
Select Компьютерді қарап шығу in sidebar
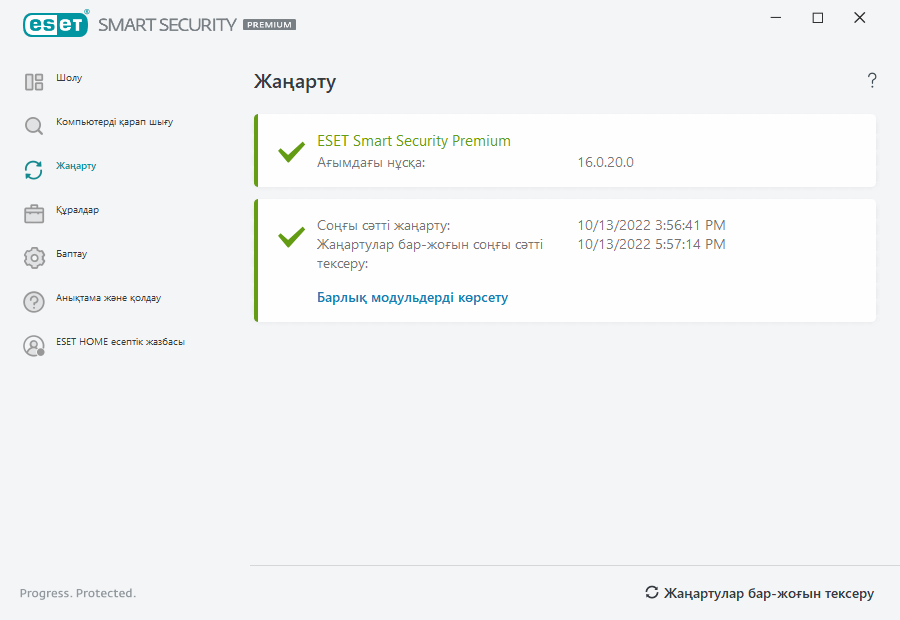tap(115, 122)
